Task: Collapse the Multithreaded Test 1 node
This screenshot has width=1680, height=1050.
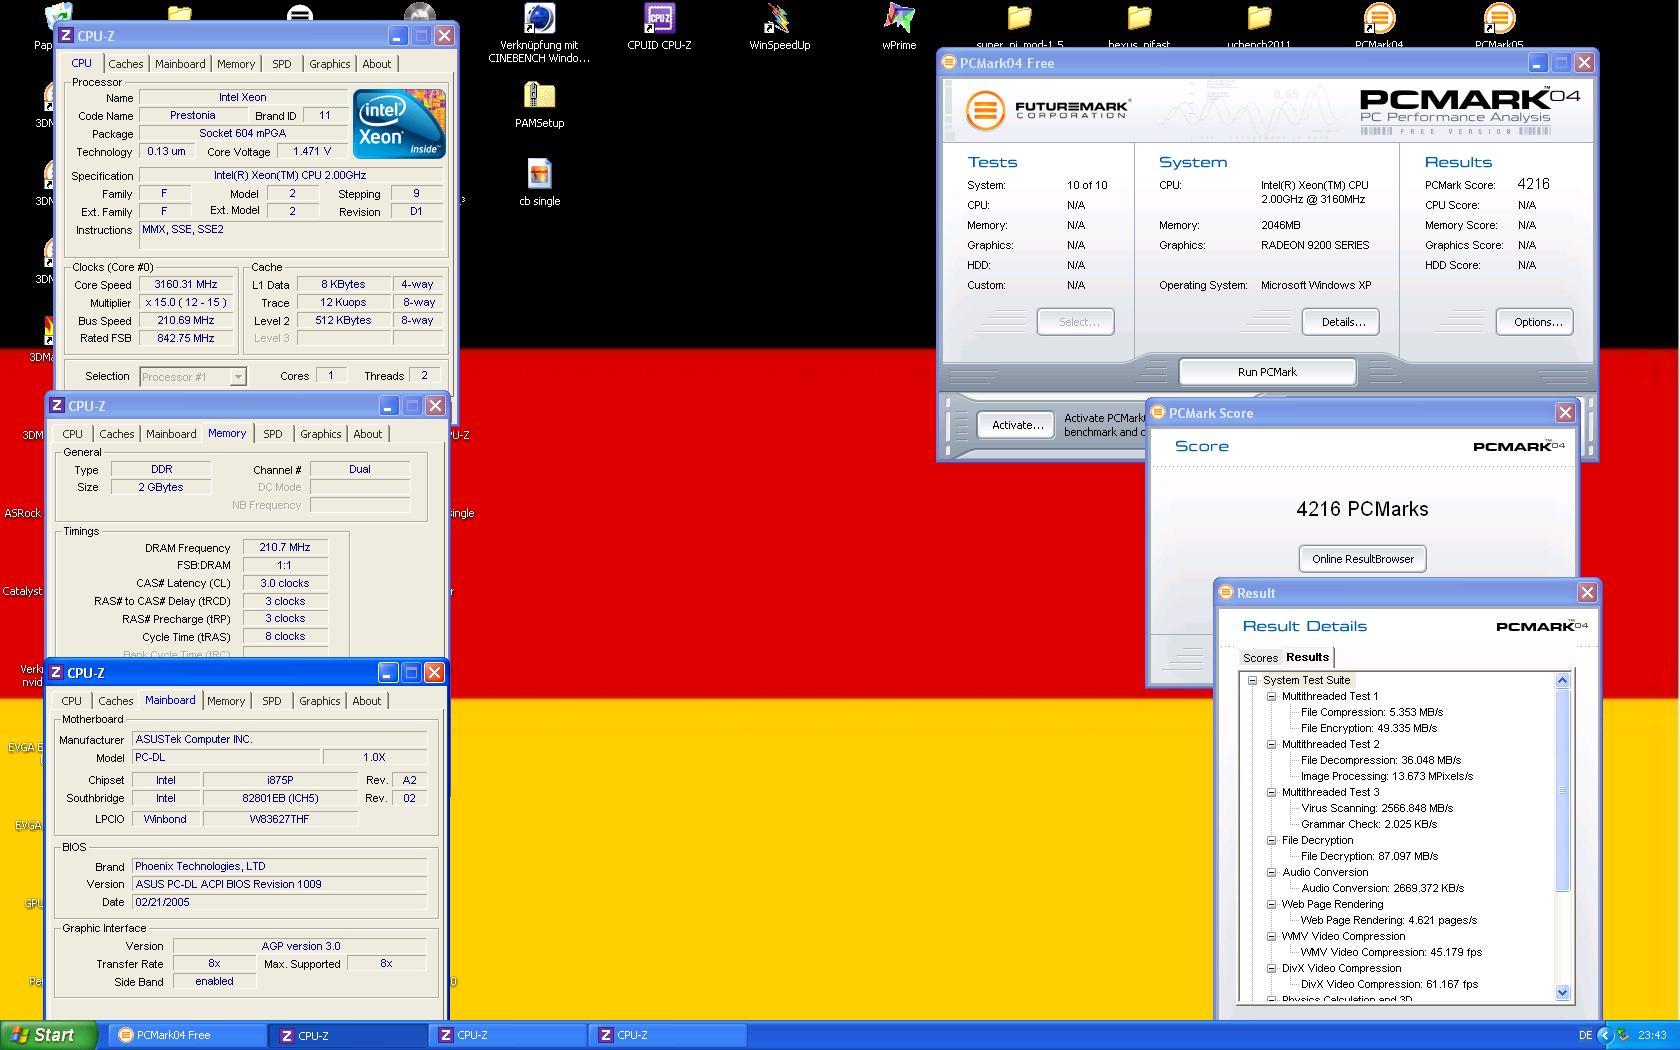Action: (1271, 696)
